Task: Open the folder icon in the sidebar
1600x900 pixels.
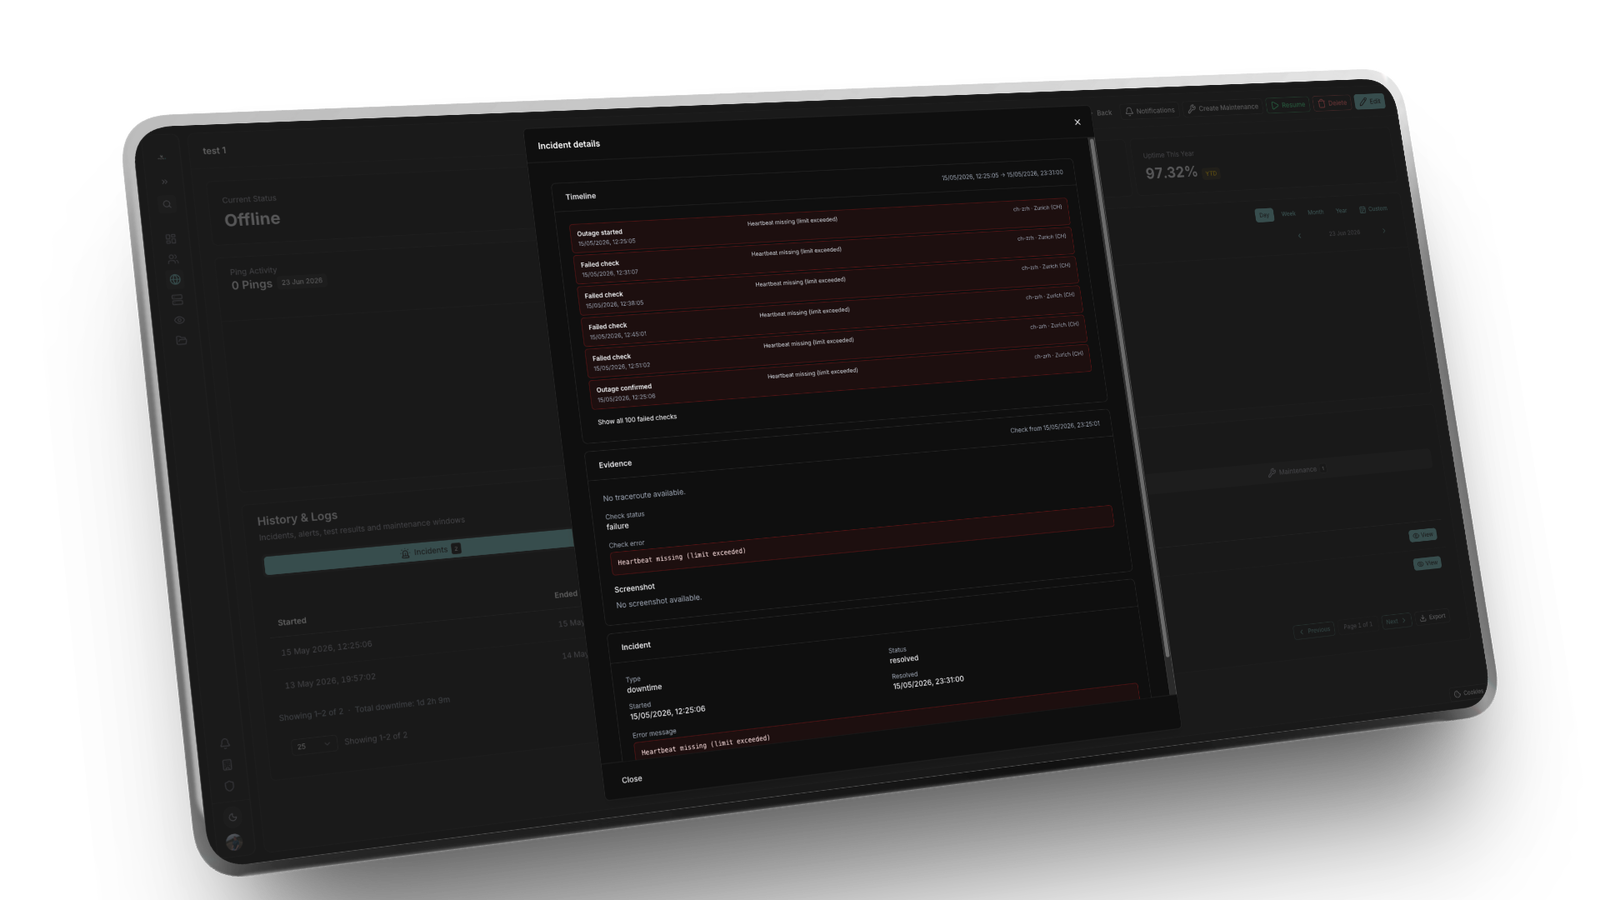Action: pyautogui.click(x=181, y=340)
